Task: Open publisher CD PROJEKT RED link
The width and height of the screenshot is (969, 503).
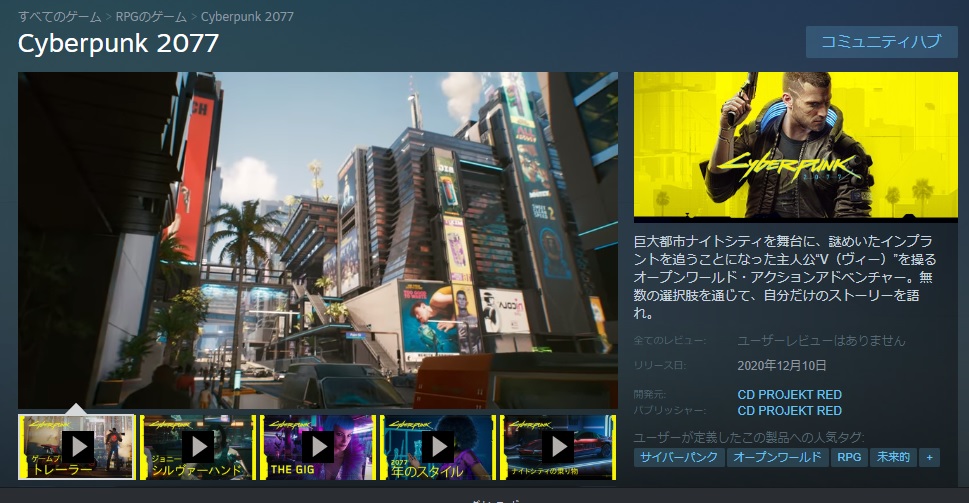Action: click(789, 410)
